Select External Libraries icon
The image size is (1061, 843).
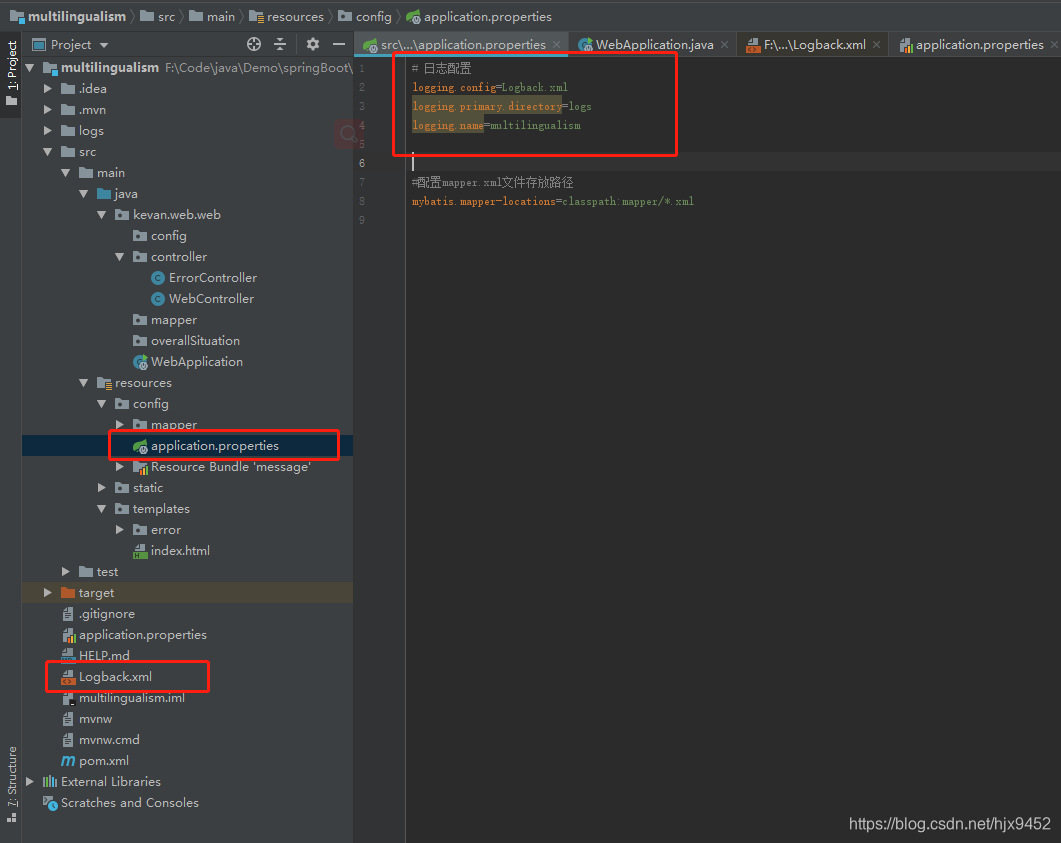click(x=50, y=781)
